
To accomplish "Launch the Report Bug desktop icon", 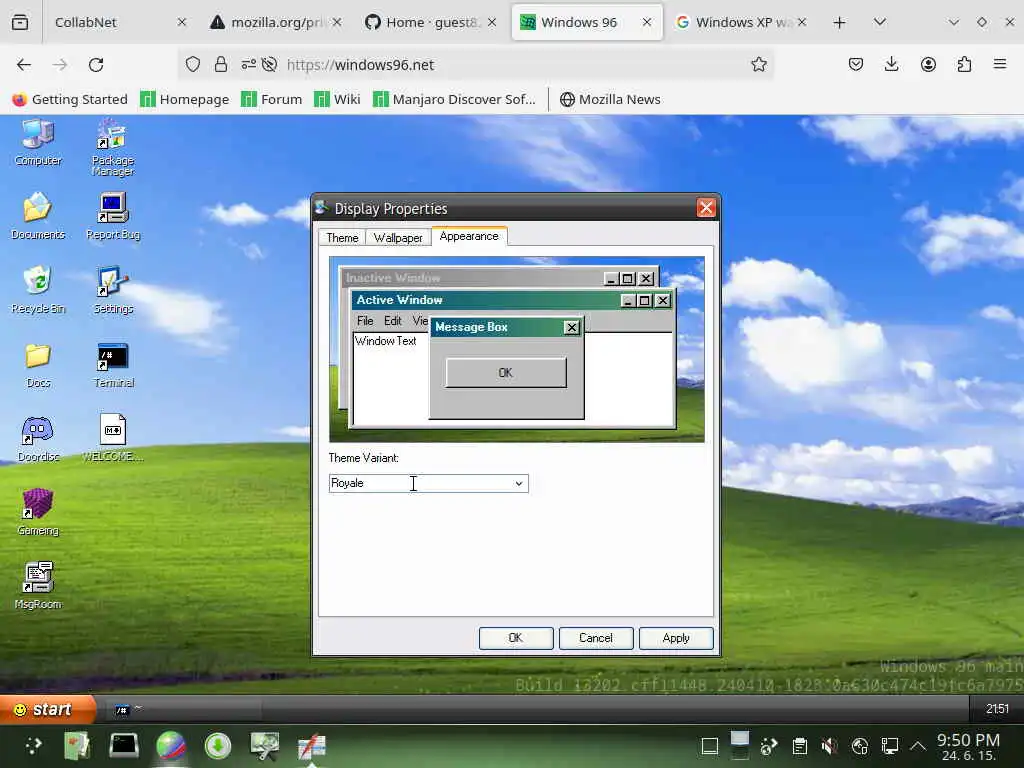I will point(113,216).
